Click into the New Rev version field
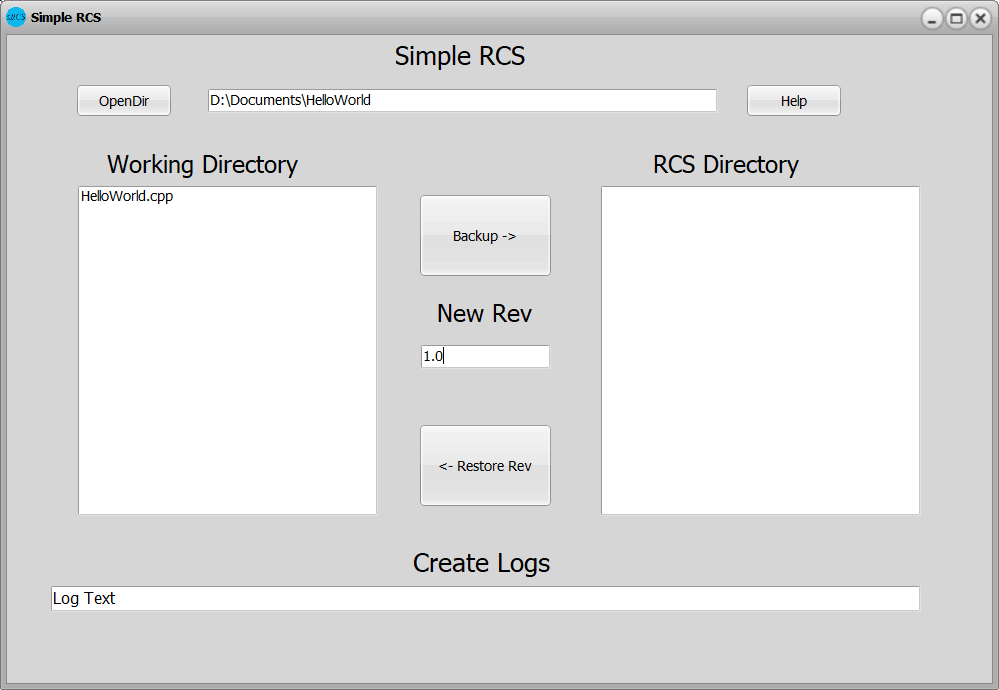The height and width of the screenshot is (690, 999). [485, 356]
